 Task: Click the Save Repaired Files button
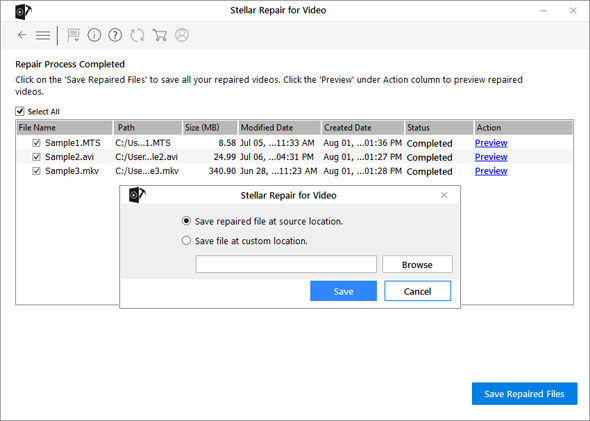(x=525, y=394)
